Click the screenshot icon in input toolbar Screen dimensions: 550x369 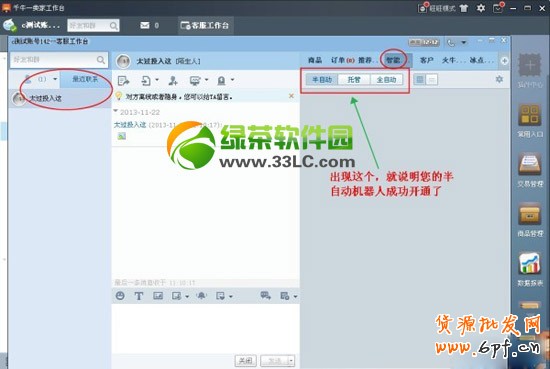point(176,296)
